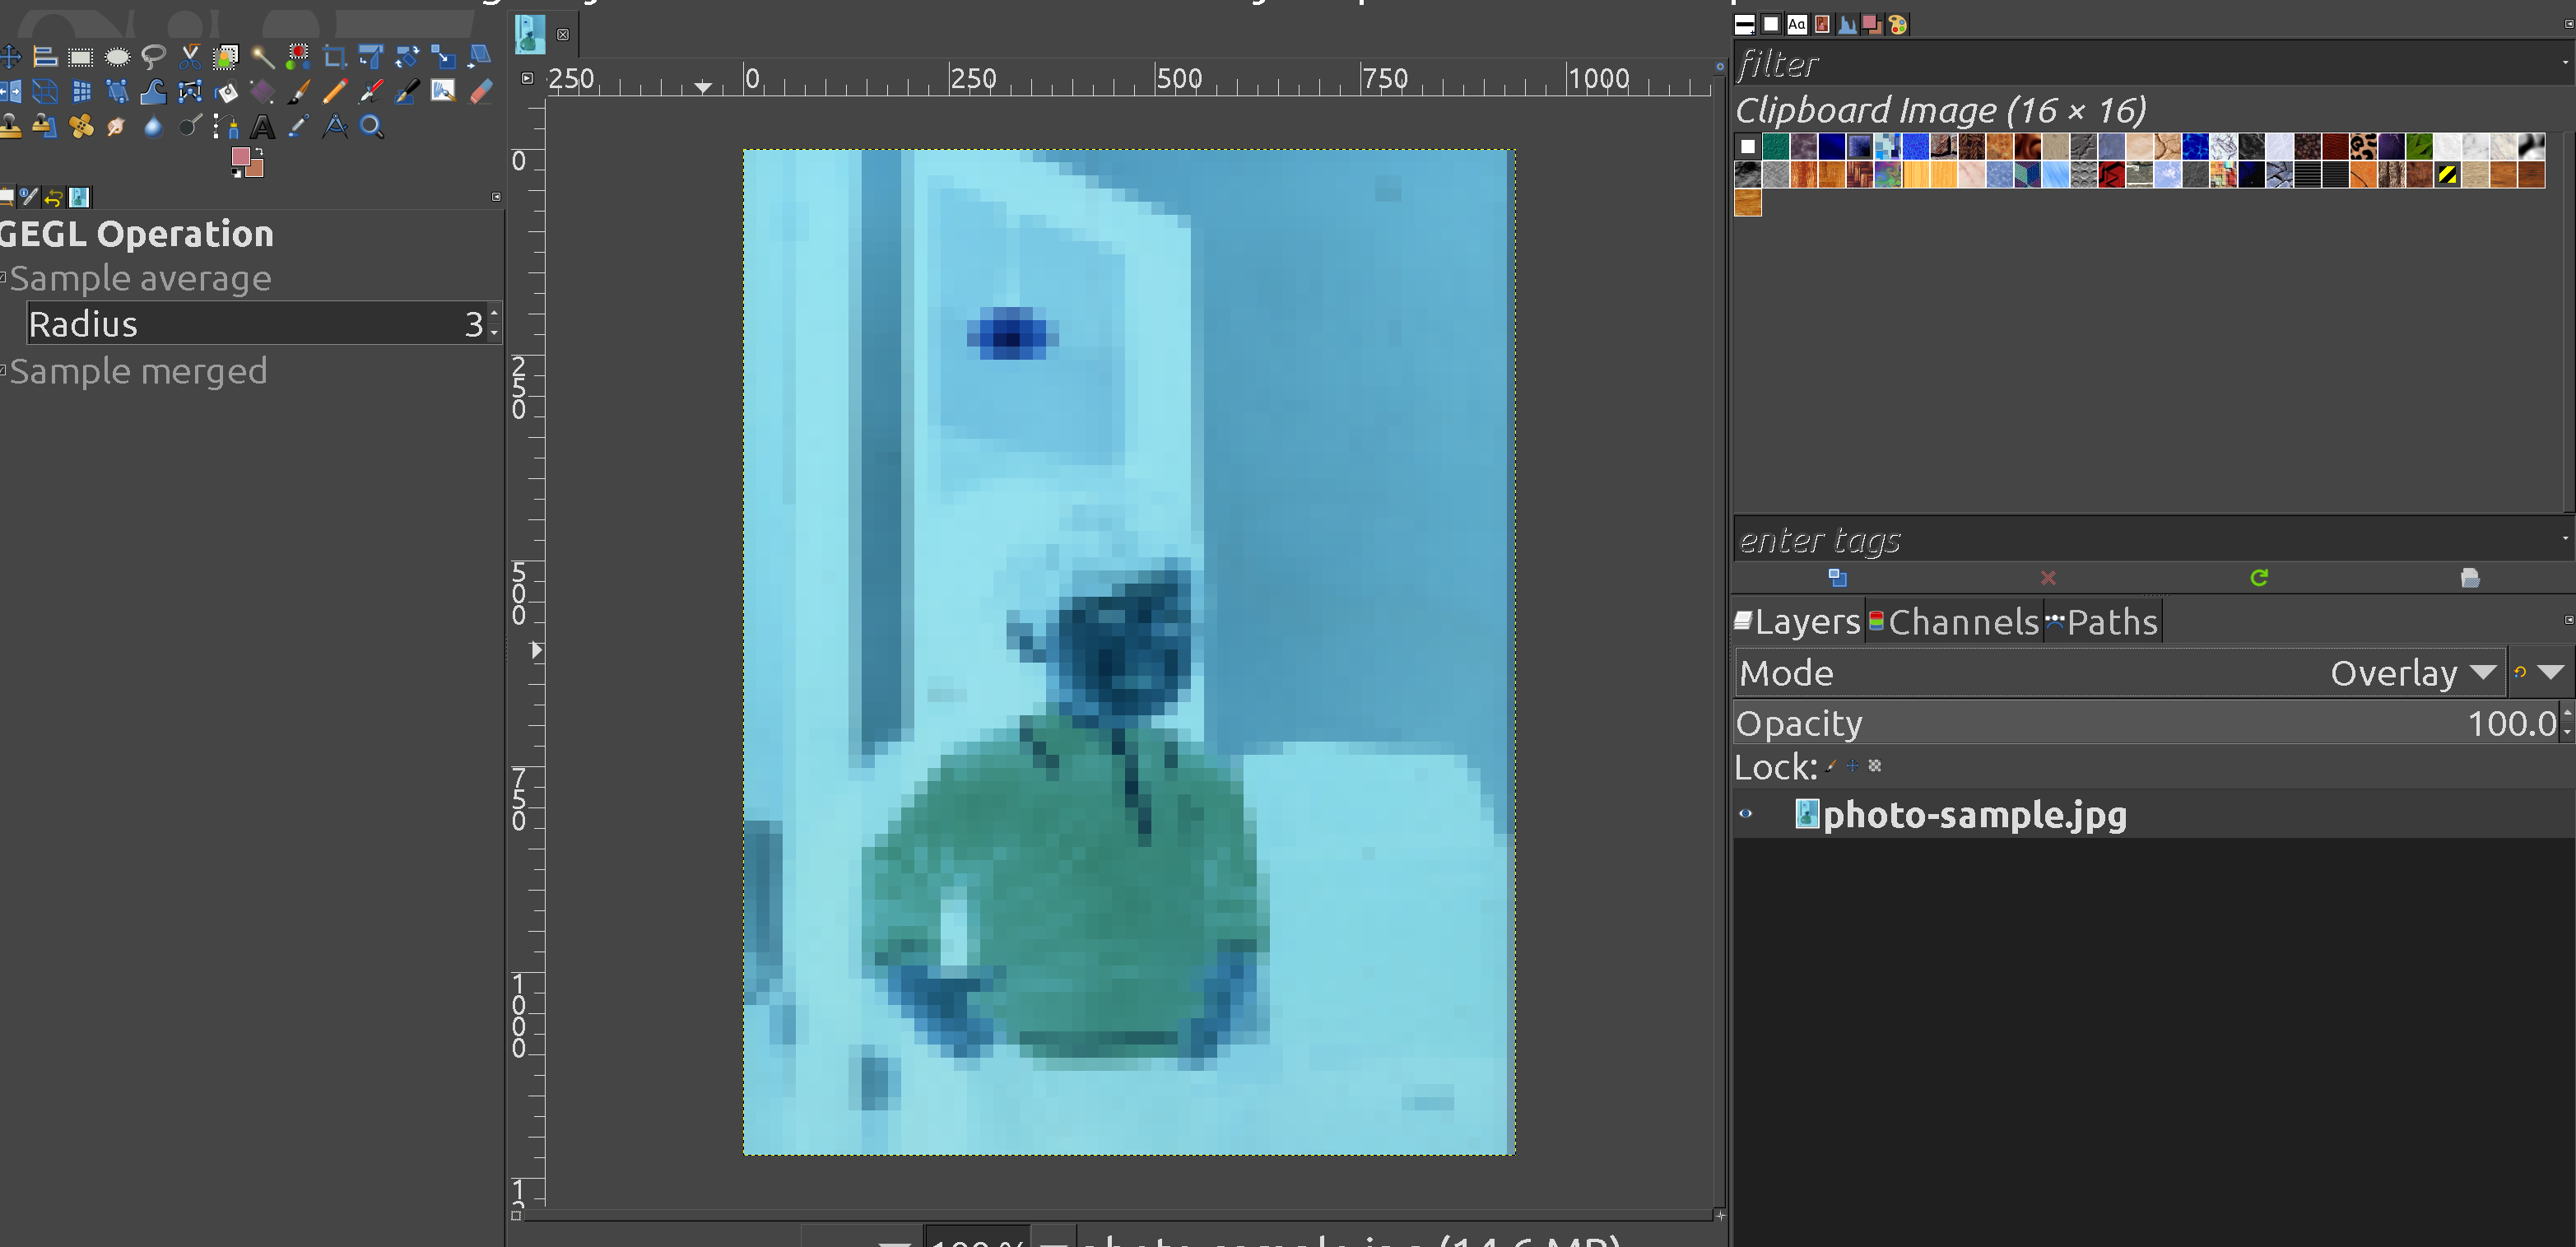The width and height of the screenshot is (2576, 1247).
Task: Toggle the Sample merged checkbox
Action: click(x=4, y=371)
